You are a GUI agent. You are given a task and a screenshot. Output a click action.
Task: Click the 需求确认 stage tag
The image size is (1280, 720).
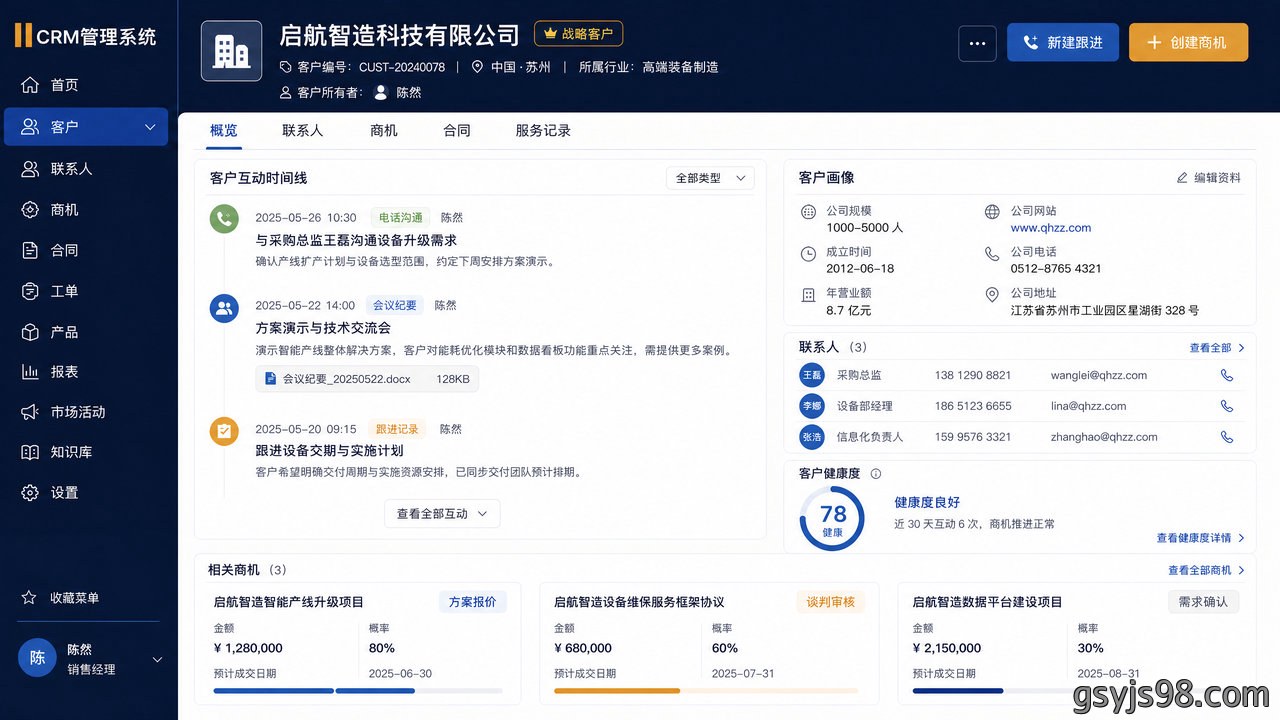(1203, 602)
